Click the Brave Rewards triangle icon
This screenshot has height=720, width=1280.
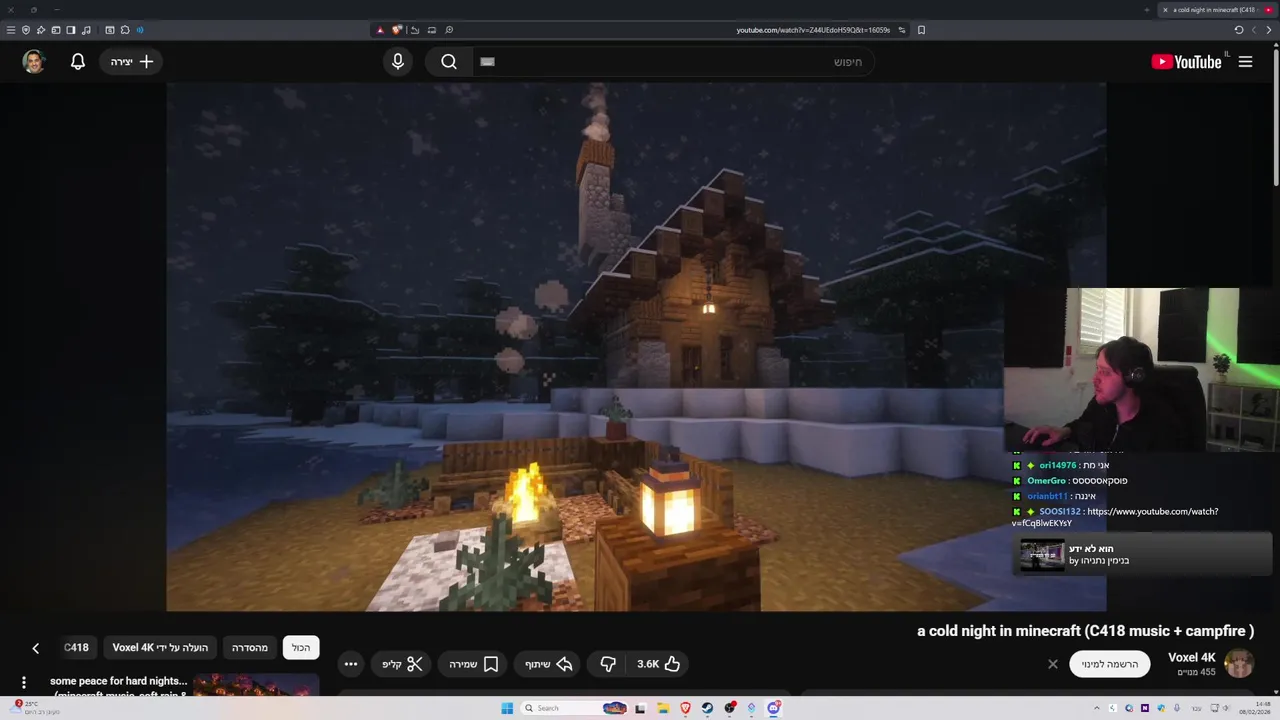(x=380, y=30)
